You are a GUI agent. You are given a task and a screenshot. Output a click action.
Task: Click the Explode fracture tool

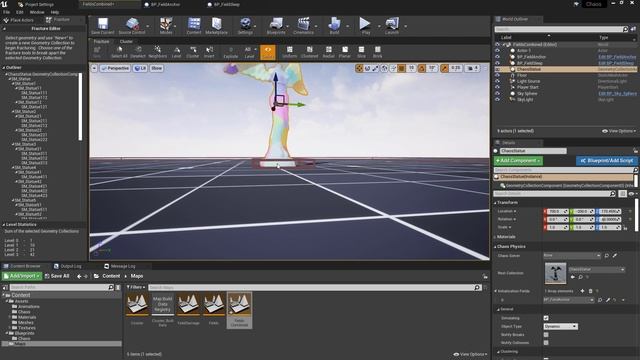(x=231, y=52)
